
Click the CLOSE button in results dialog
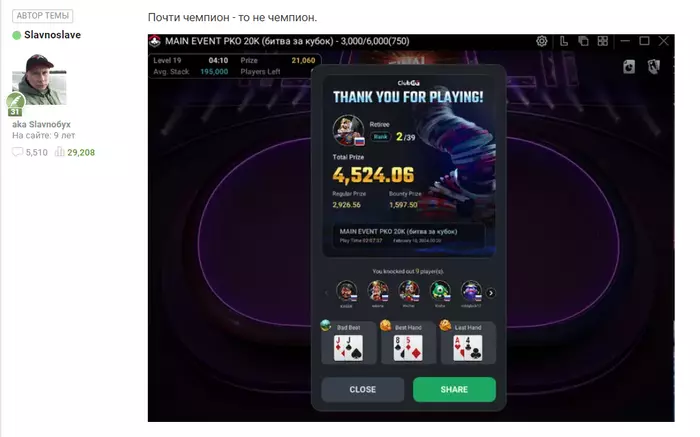tap(362, 389)
